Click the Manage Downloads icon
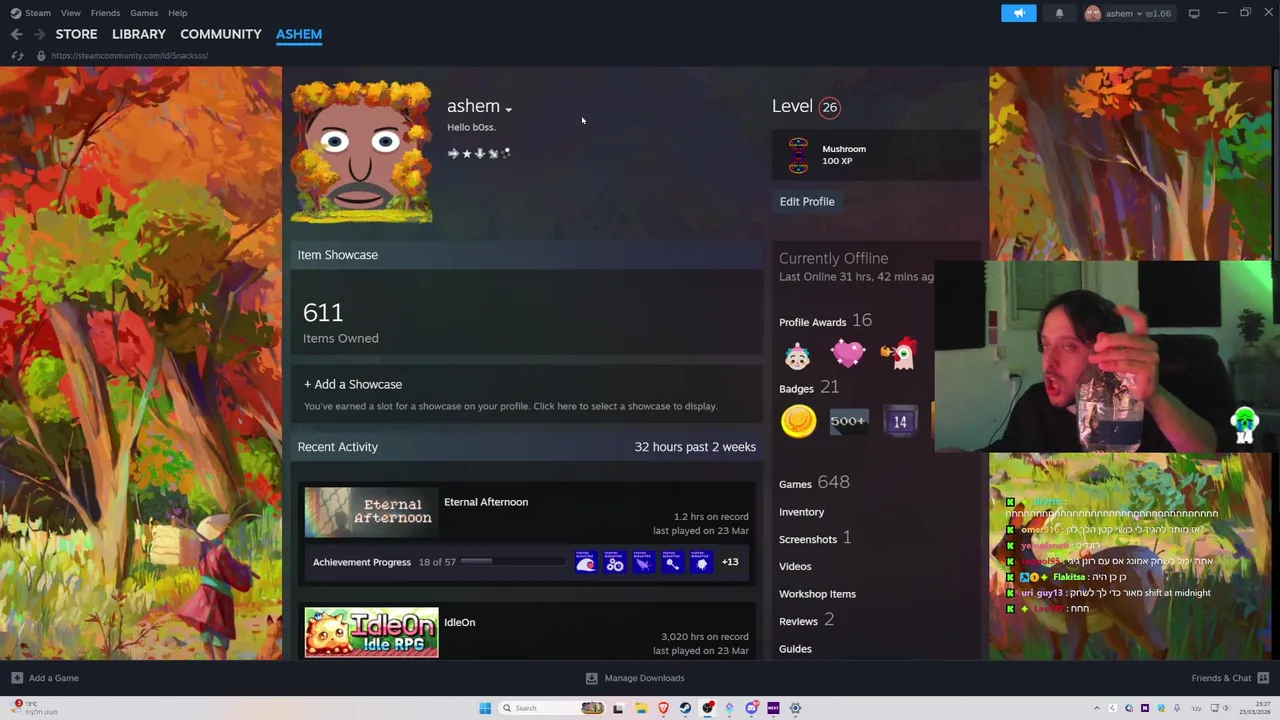Image resolution: width=1280 pixels, height=720 pixels. tap(591, 678)
